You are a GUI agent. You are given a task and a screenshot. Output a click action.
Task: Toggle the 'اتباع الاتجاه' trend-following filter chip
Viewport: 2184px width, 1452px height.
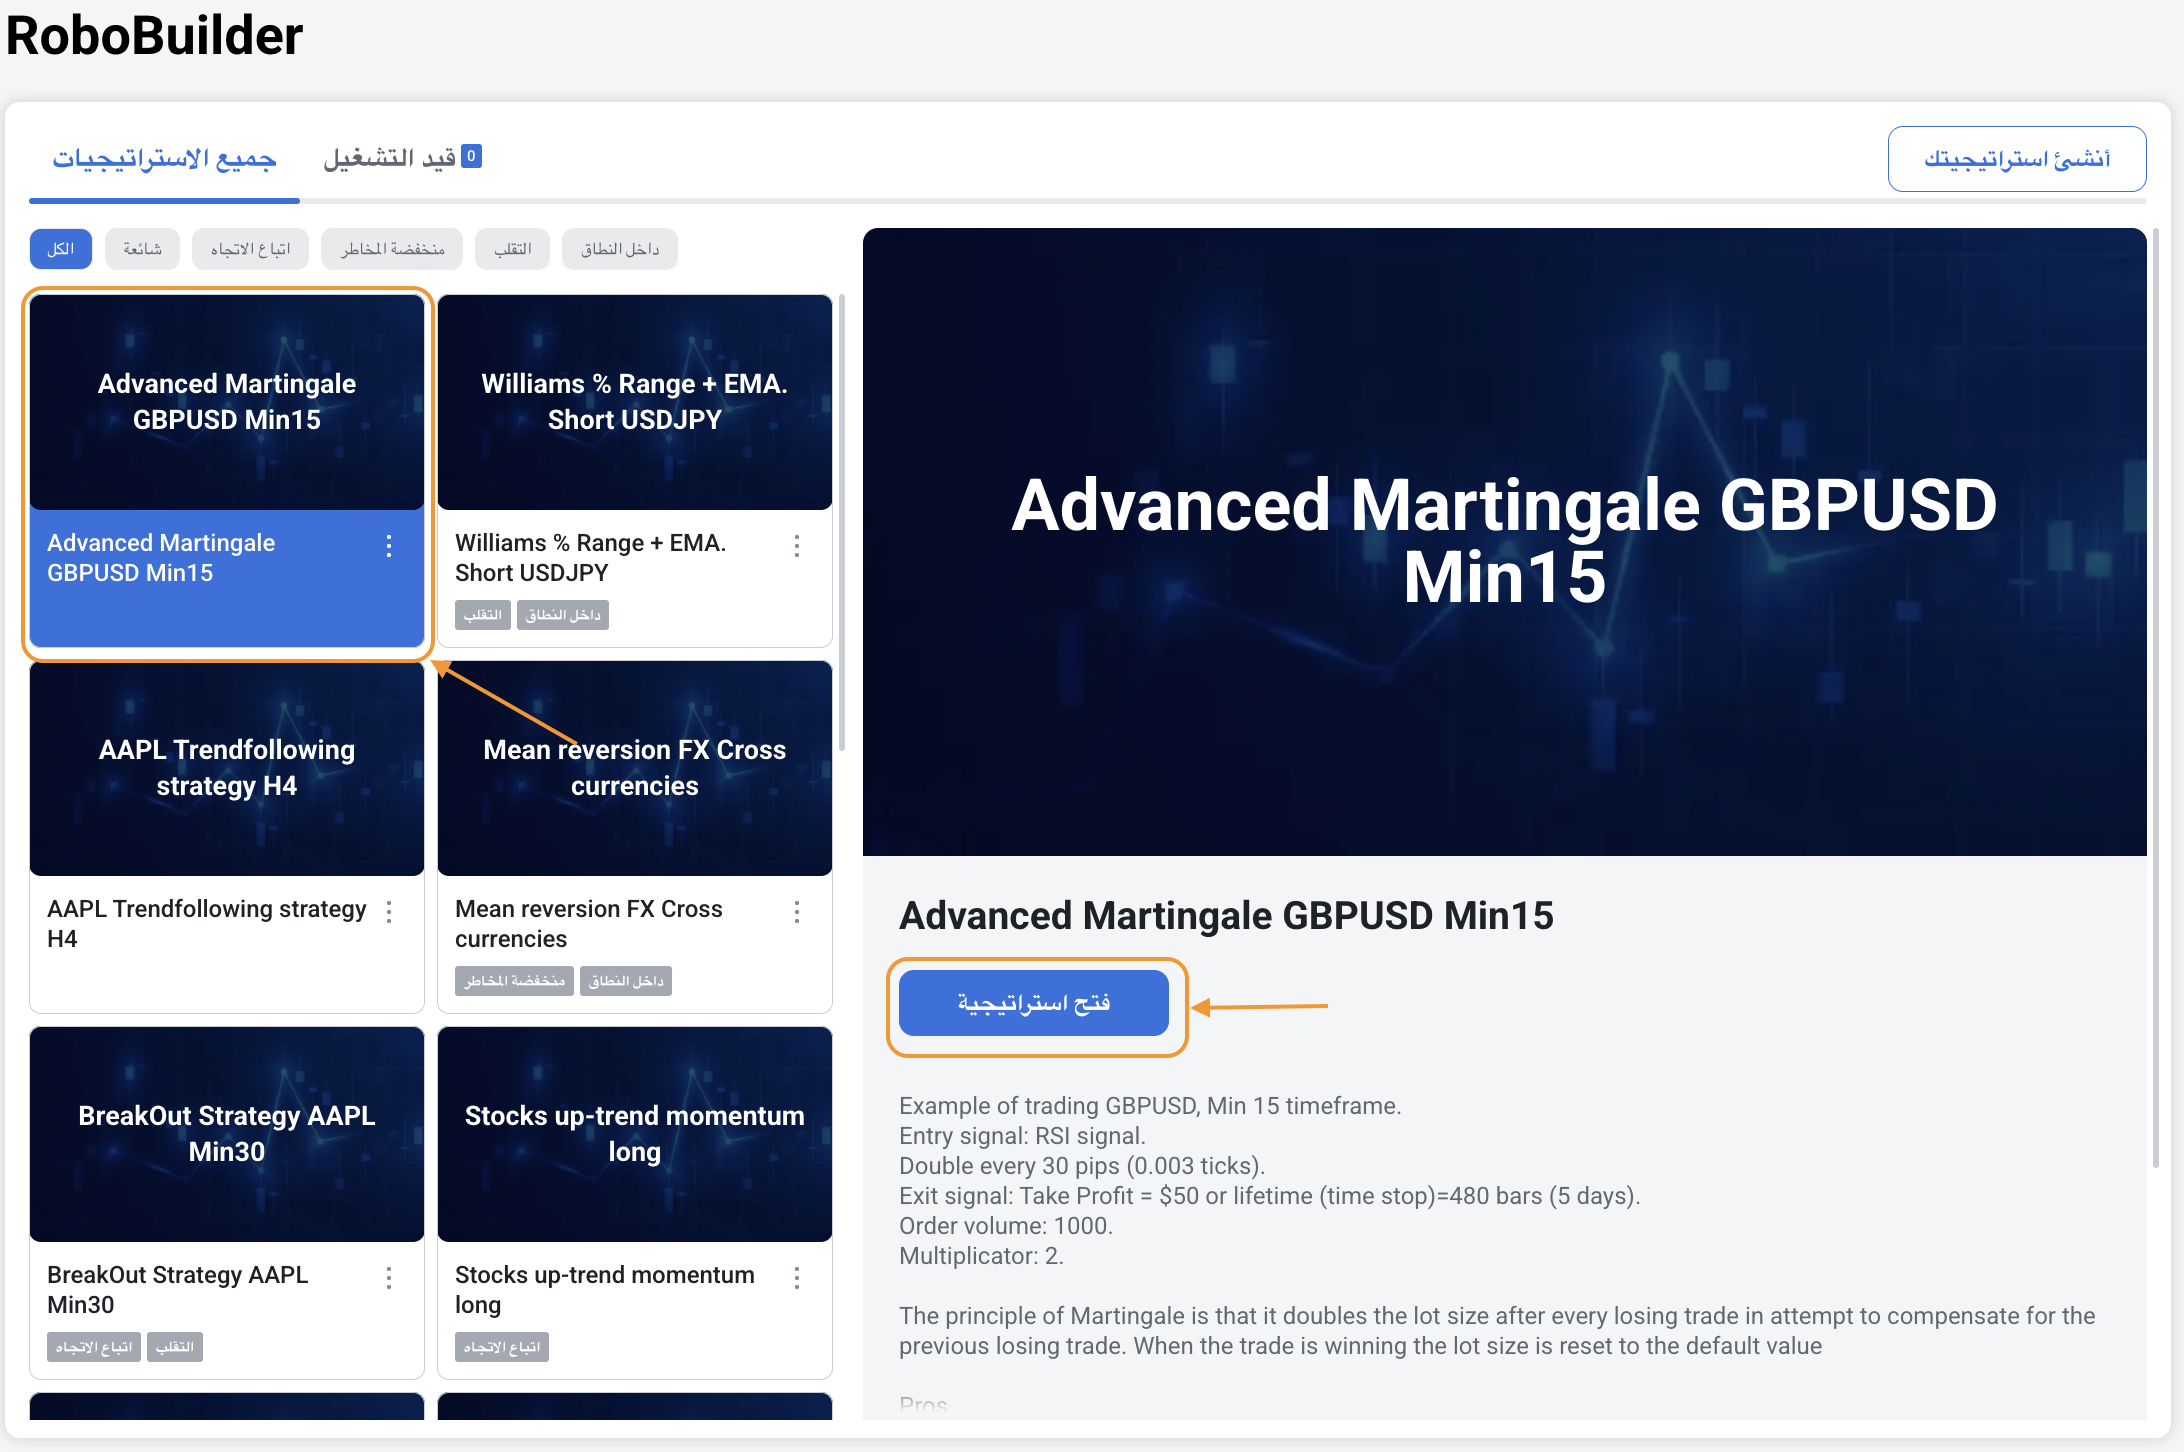pos(251,249)
